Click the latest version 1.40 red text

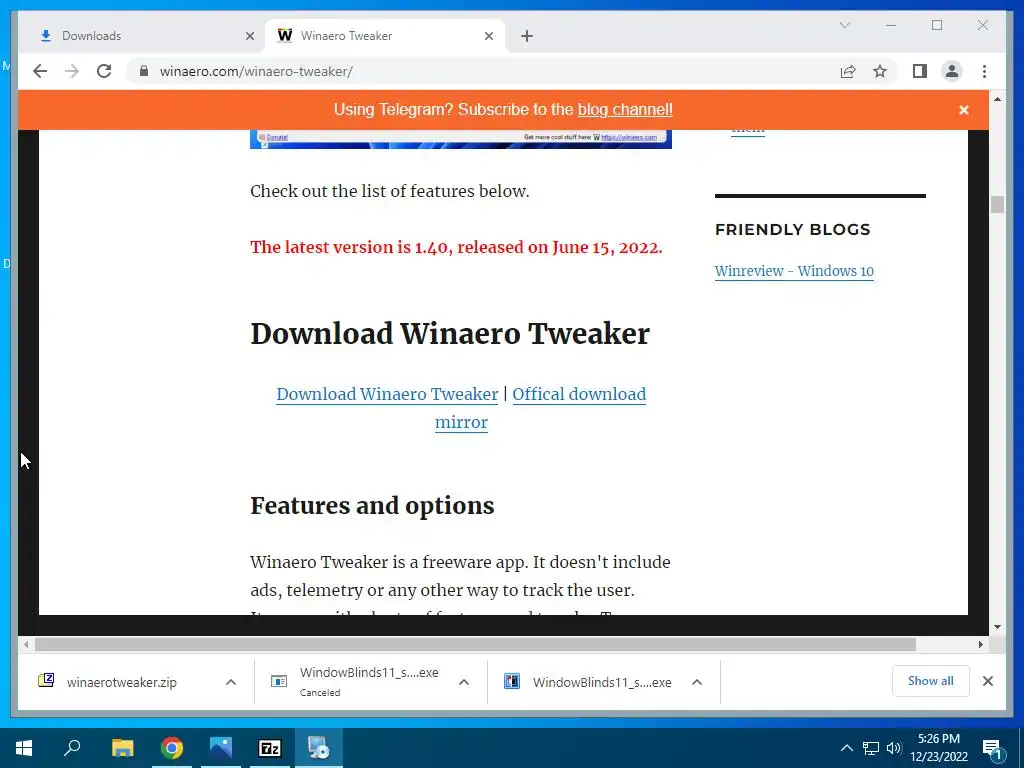456,247
